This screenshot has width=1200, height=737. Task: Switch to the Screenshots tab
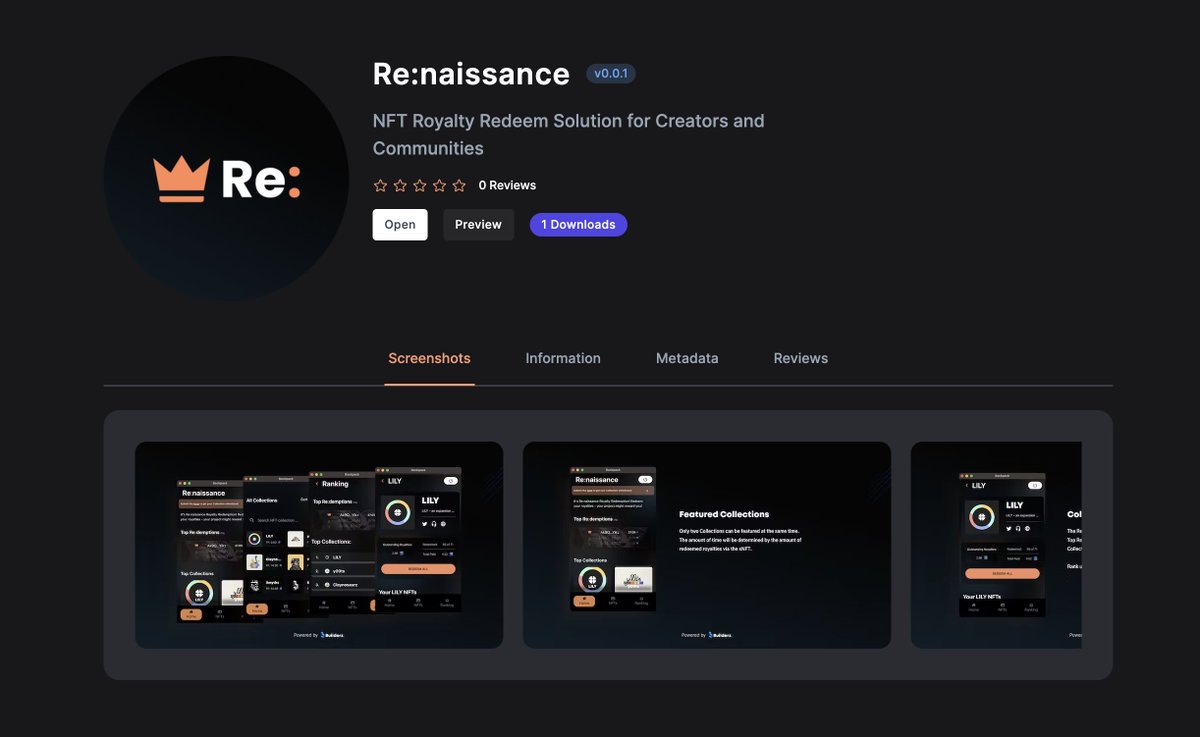coord(429,358)
